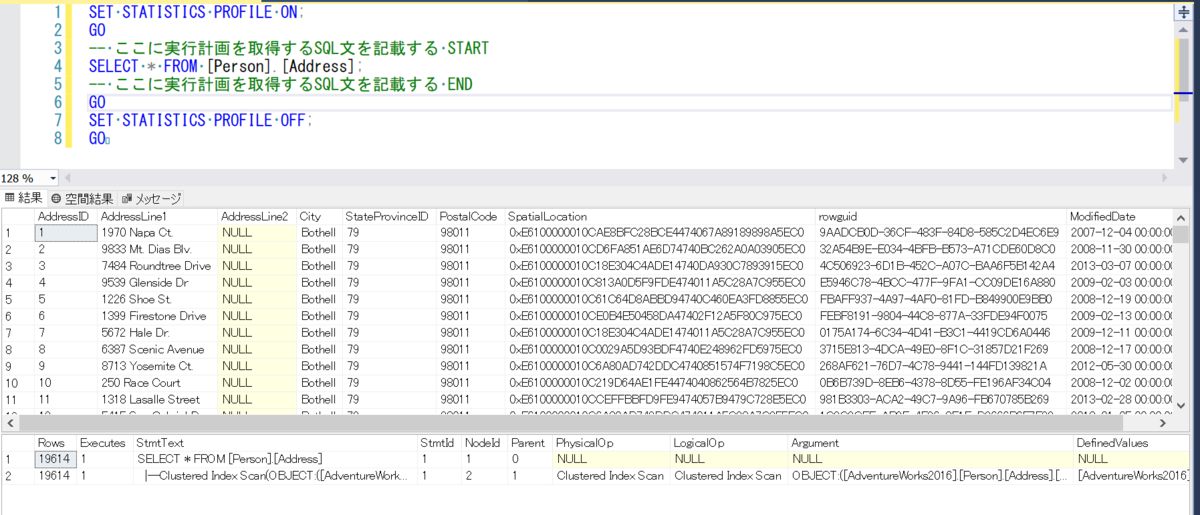Click the StmtText column header

tap(274, 442)
